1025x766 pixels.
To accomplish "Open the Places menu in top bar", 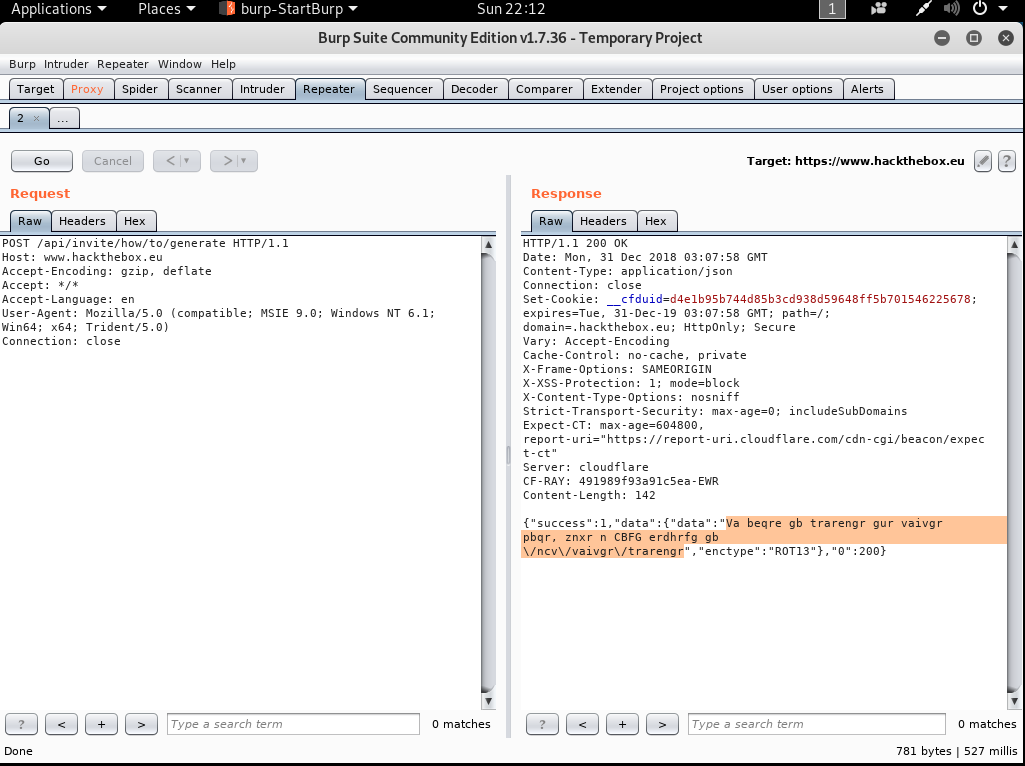I will point(166,9).
